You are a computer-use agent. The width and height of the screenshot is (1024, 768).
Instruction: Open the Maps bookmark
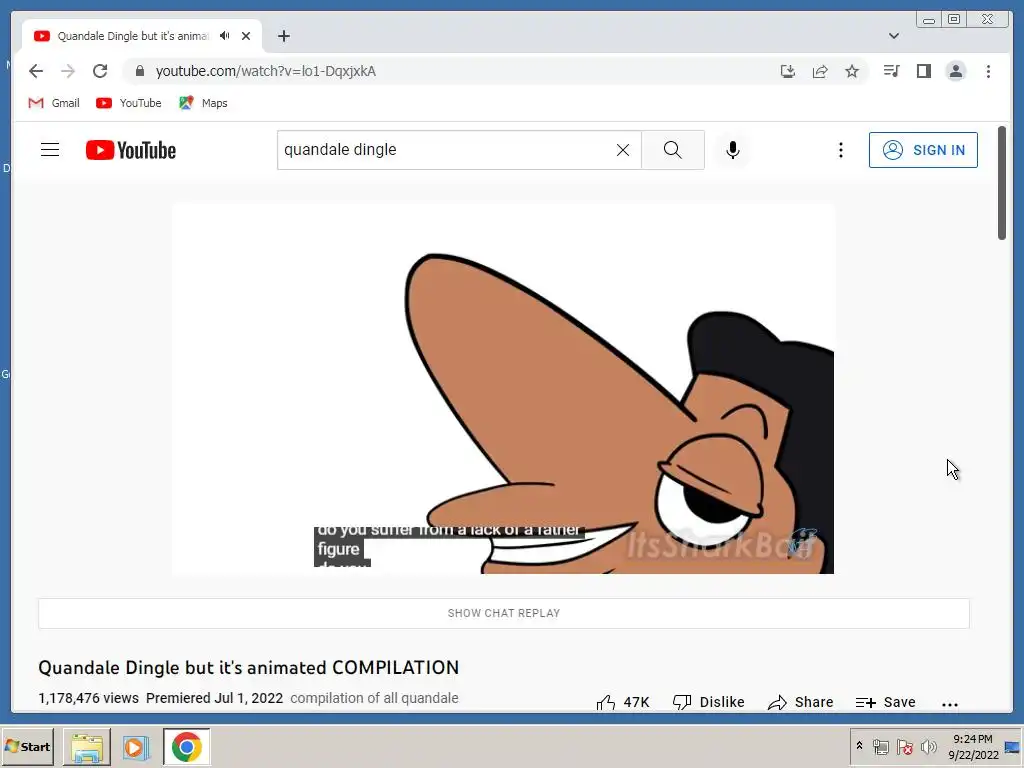(203, 103)
